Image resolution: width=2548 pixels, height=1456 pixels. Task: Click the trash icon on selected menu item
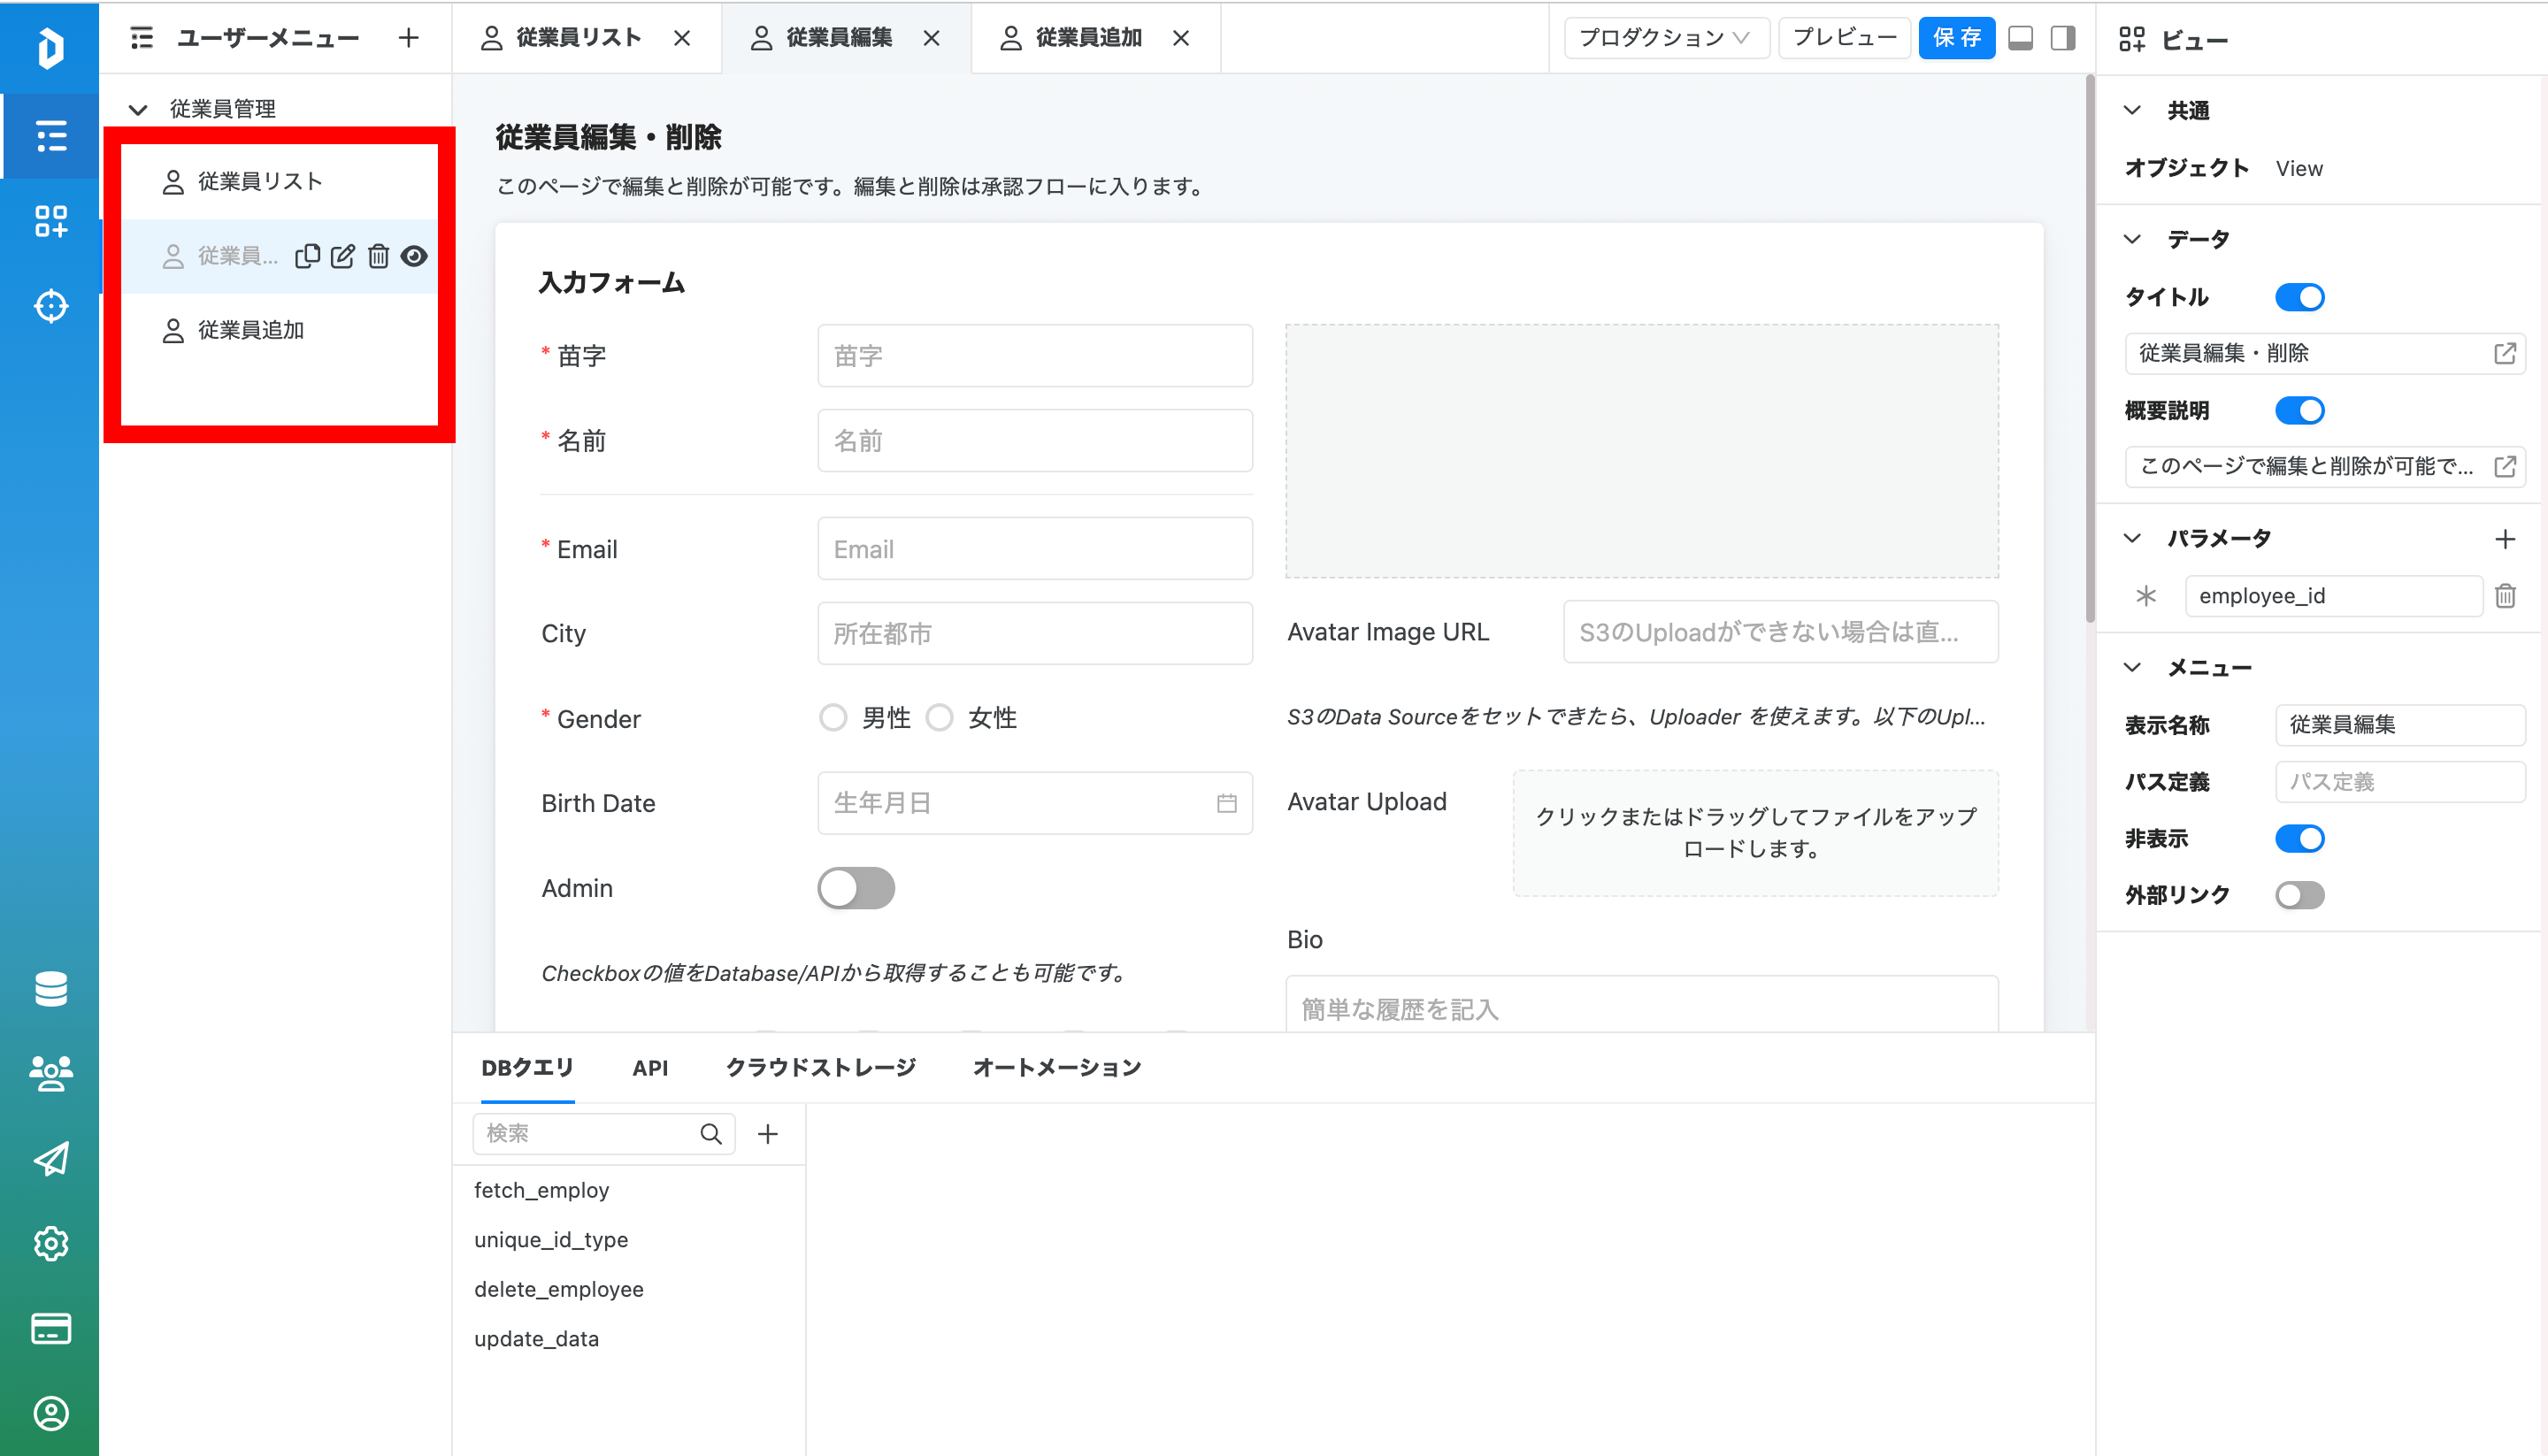[x=378, y=256]
